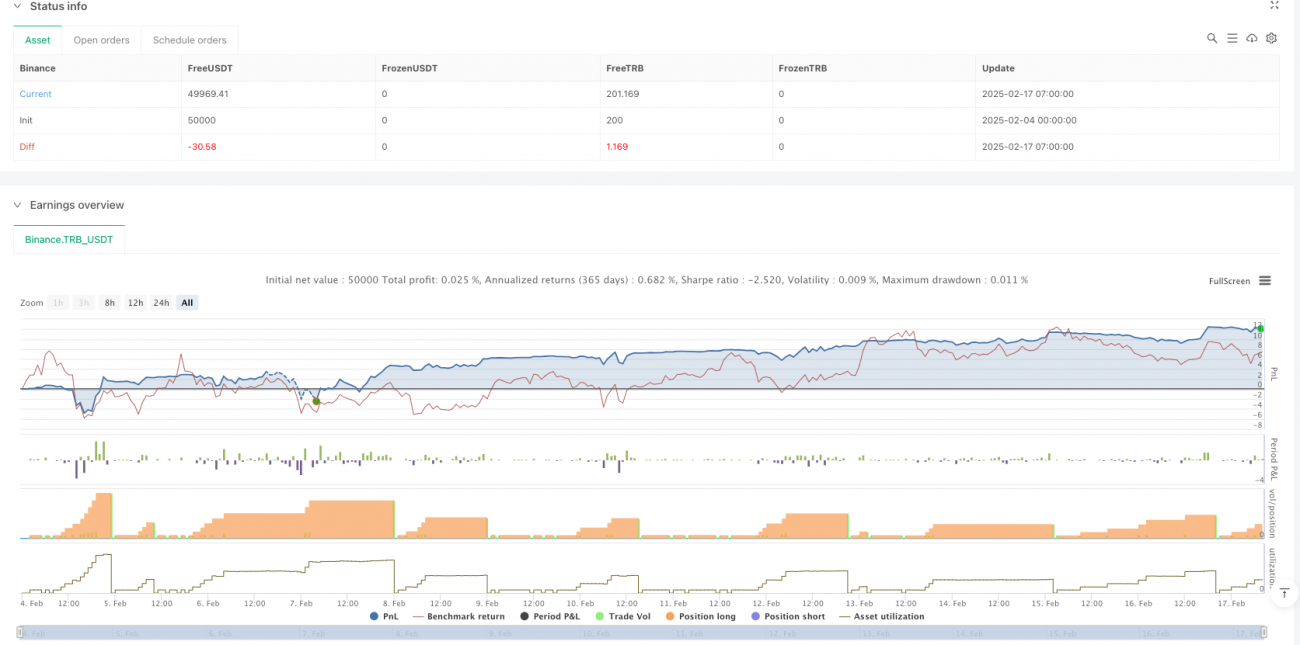Viewport: 1300px width, 645px height.
Task: Open the list view hamburger icon
Action: click(1232, 39)
